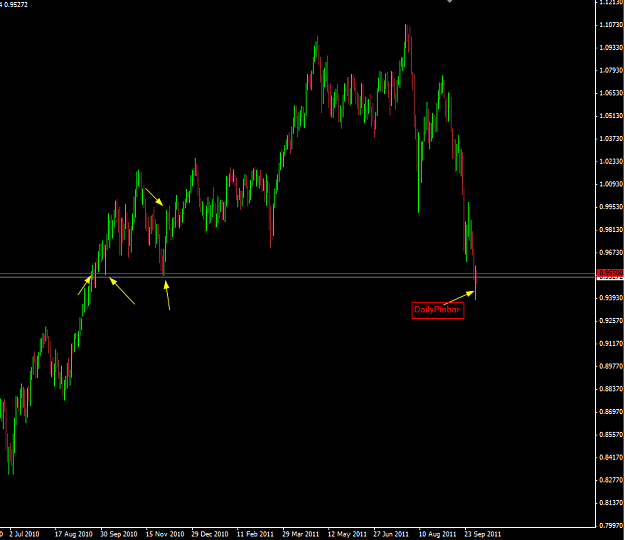The image size is (625, 540).
Task: Click the 12 May 2011 date label
Action: point(347,534)
